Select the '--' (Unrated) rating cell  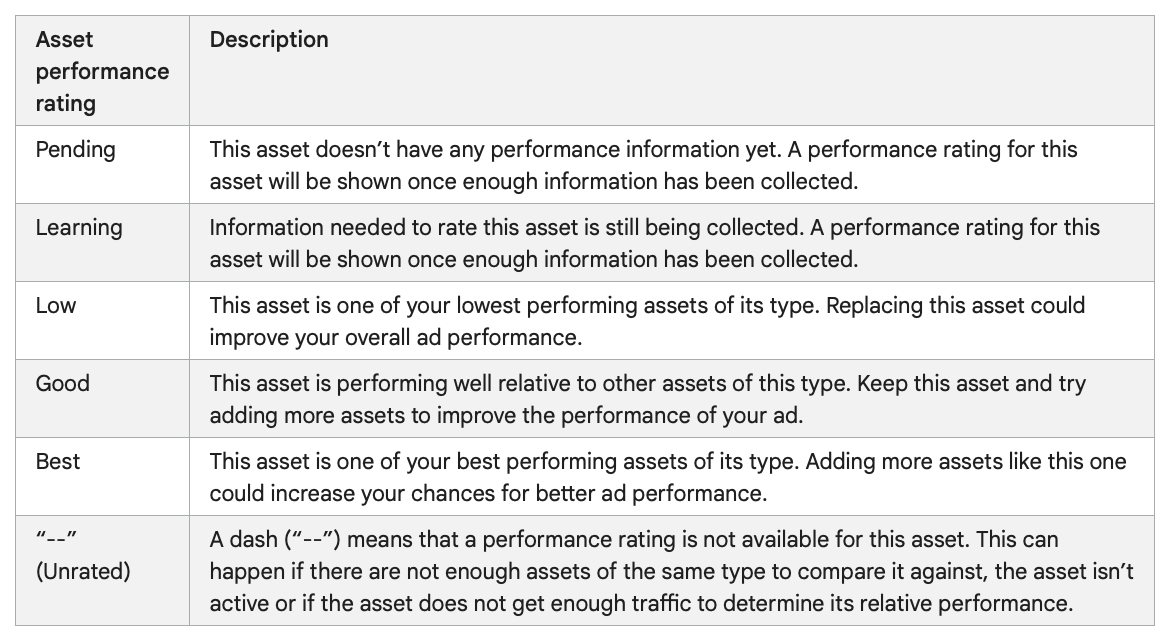pos(103,570)
